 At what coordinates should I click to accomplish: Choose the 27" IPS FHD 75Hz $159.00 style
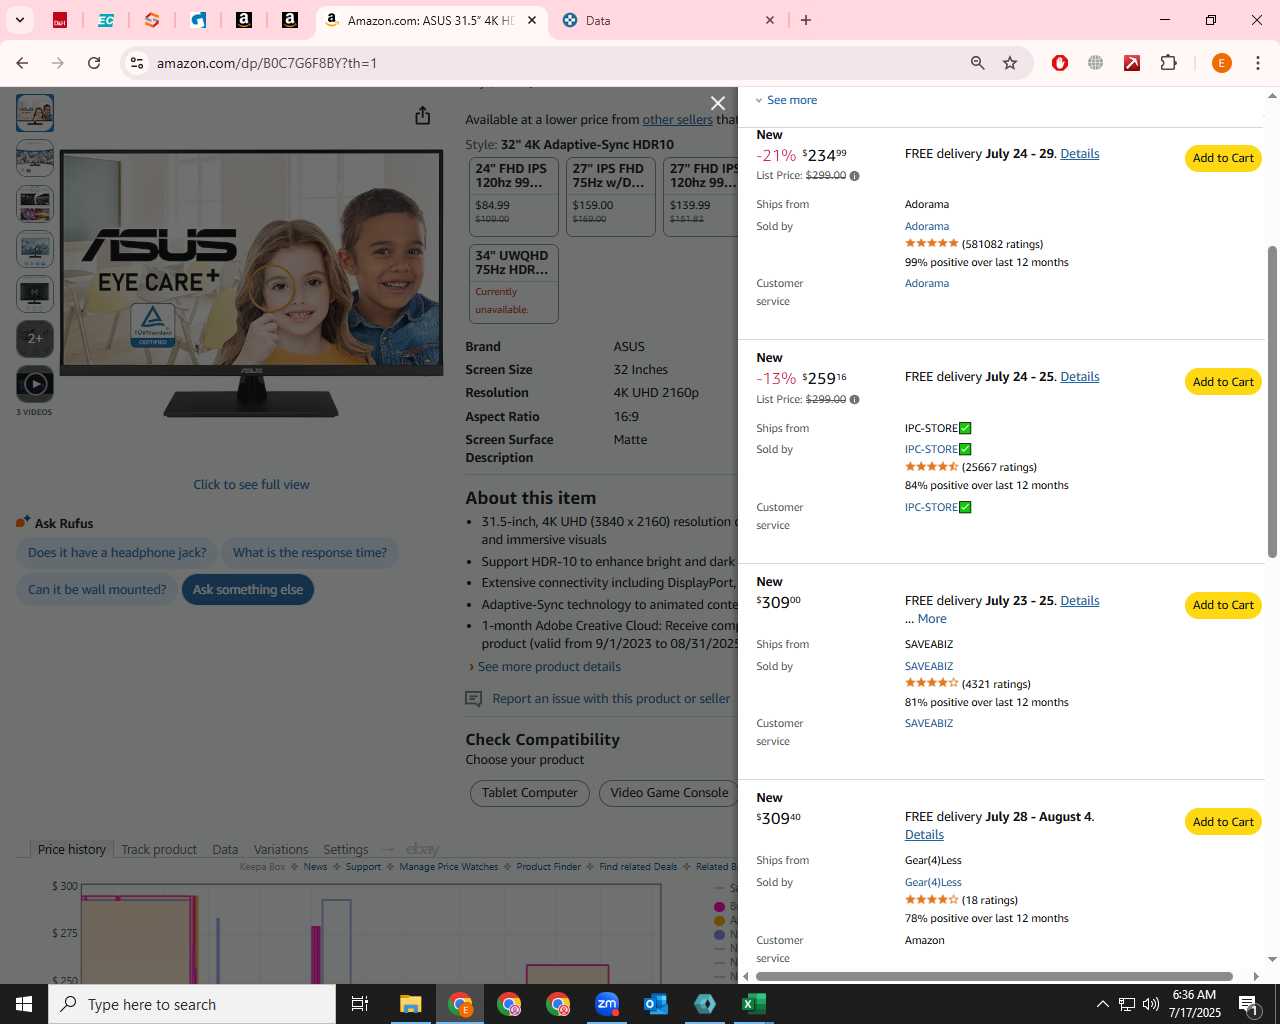click(611, 197)
